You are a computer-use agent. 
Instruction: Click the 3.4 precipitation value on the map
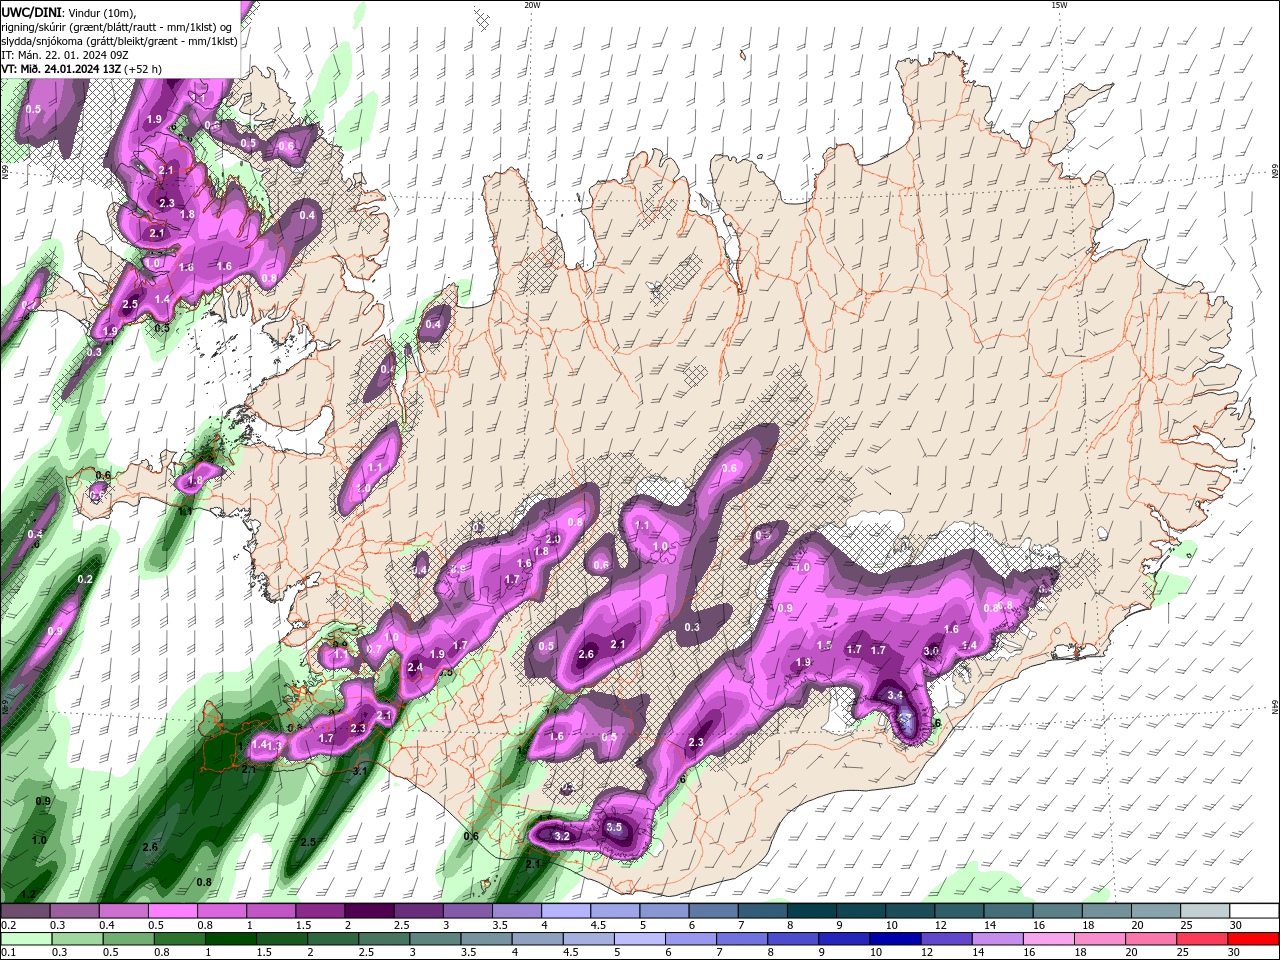[x=895, y=696]
